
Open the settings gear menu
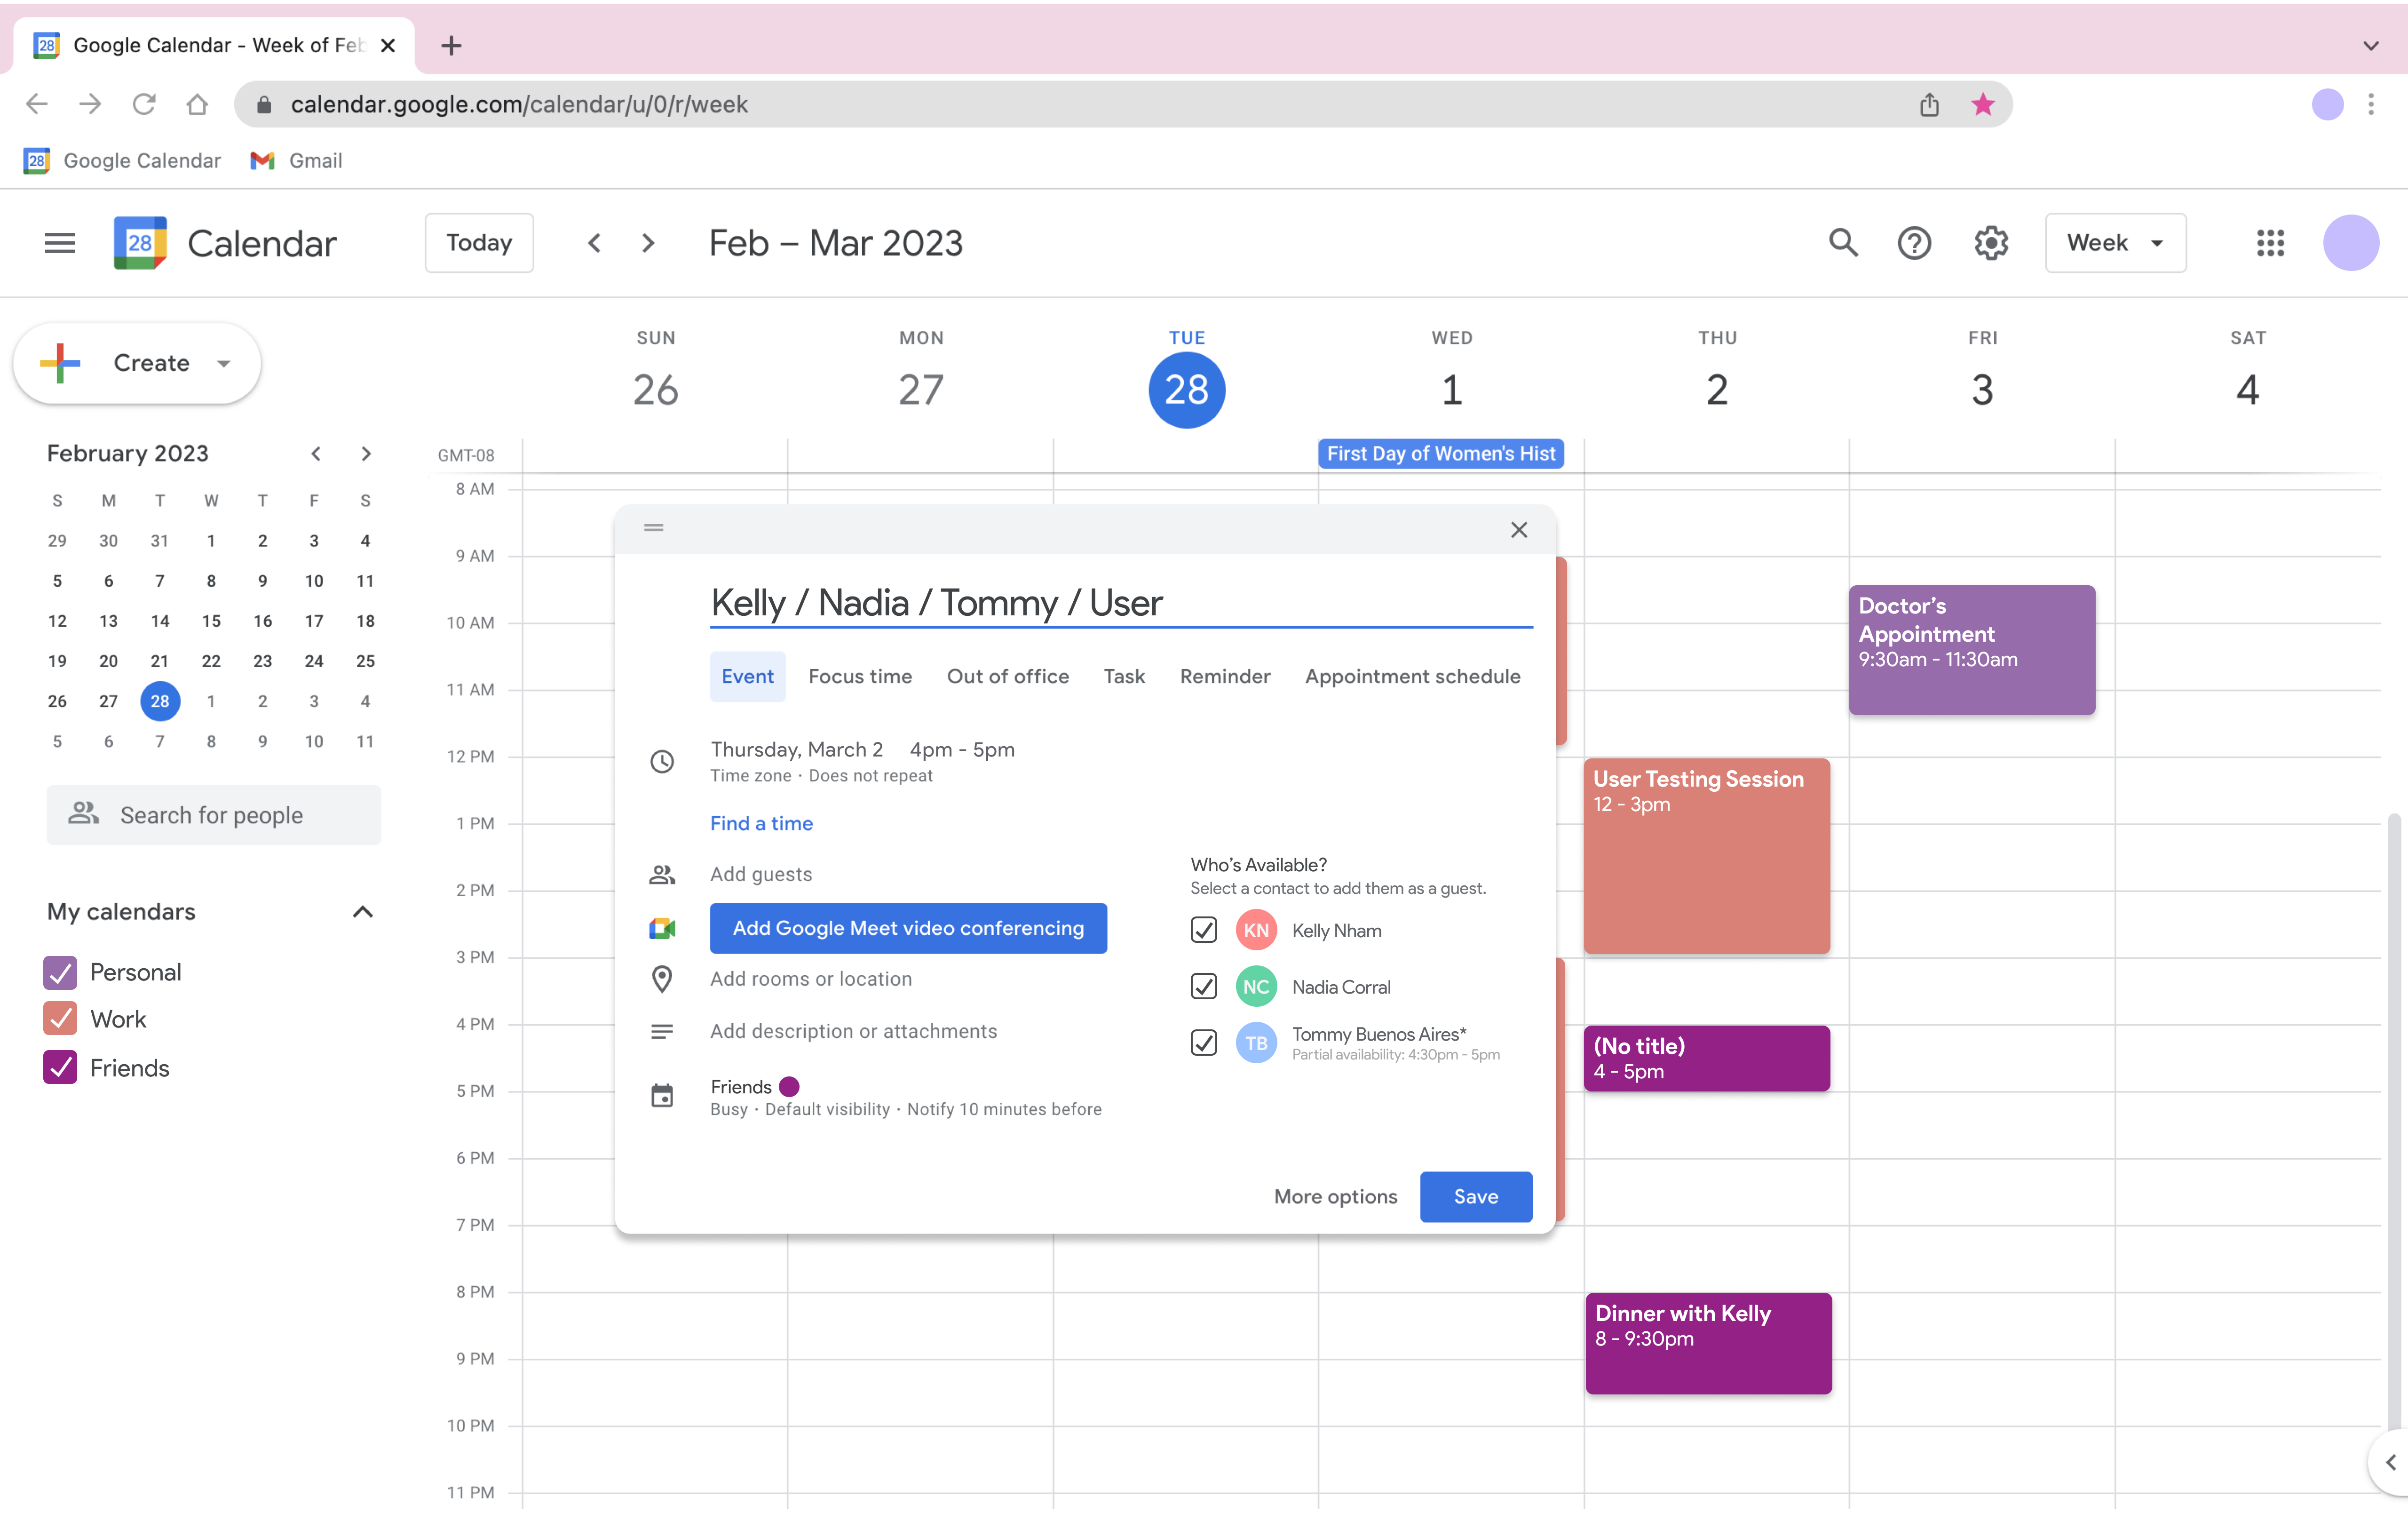[x=1990, y=243]
